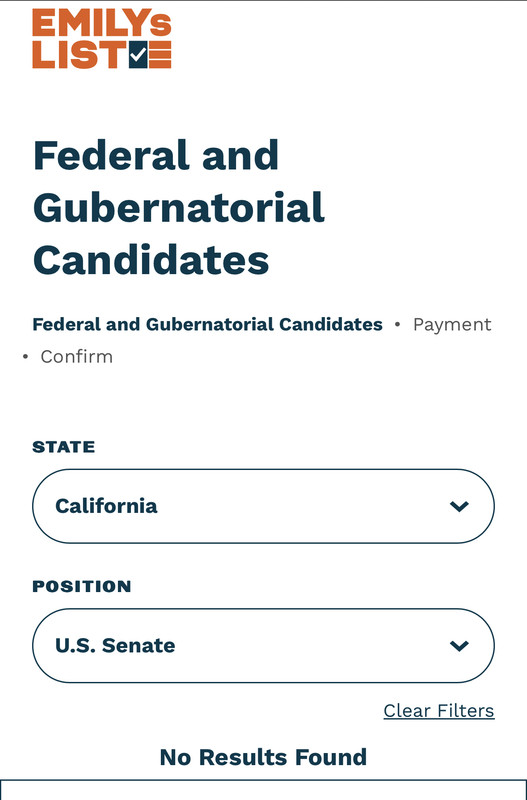Click the STATE field label
The image size is (527, 800).
click(64, 447)
